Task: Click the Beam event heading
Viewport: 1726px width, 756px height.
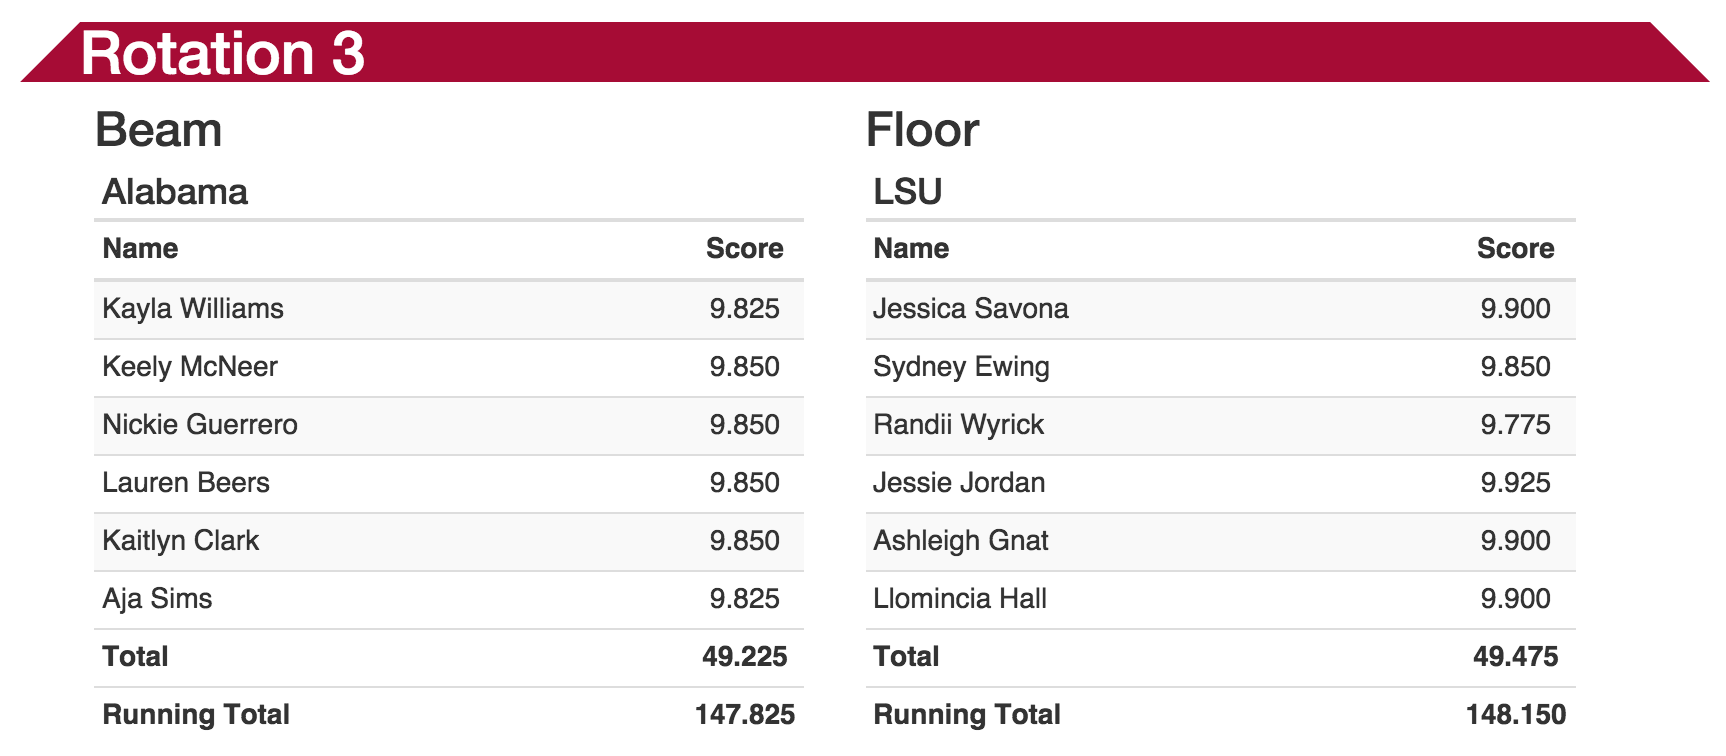Action: 158,130
